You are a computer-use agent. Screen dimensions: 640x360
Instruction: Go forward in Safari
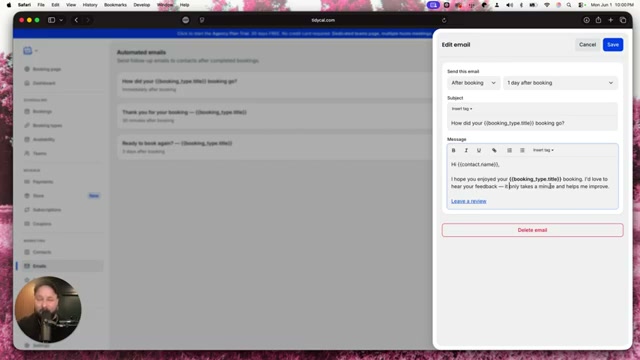click(87, 20)
